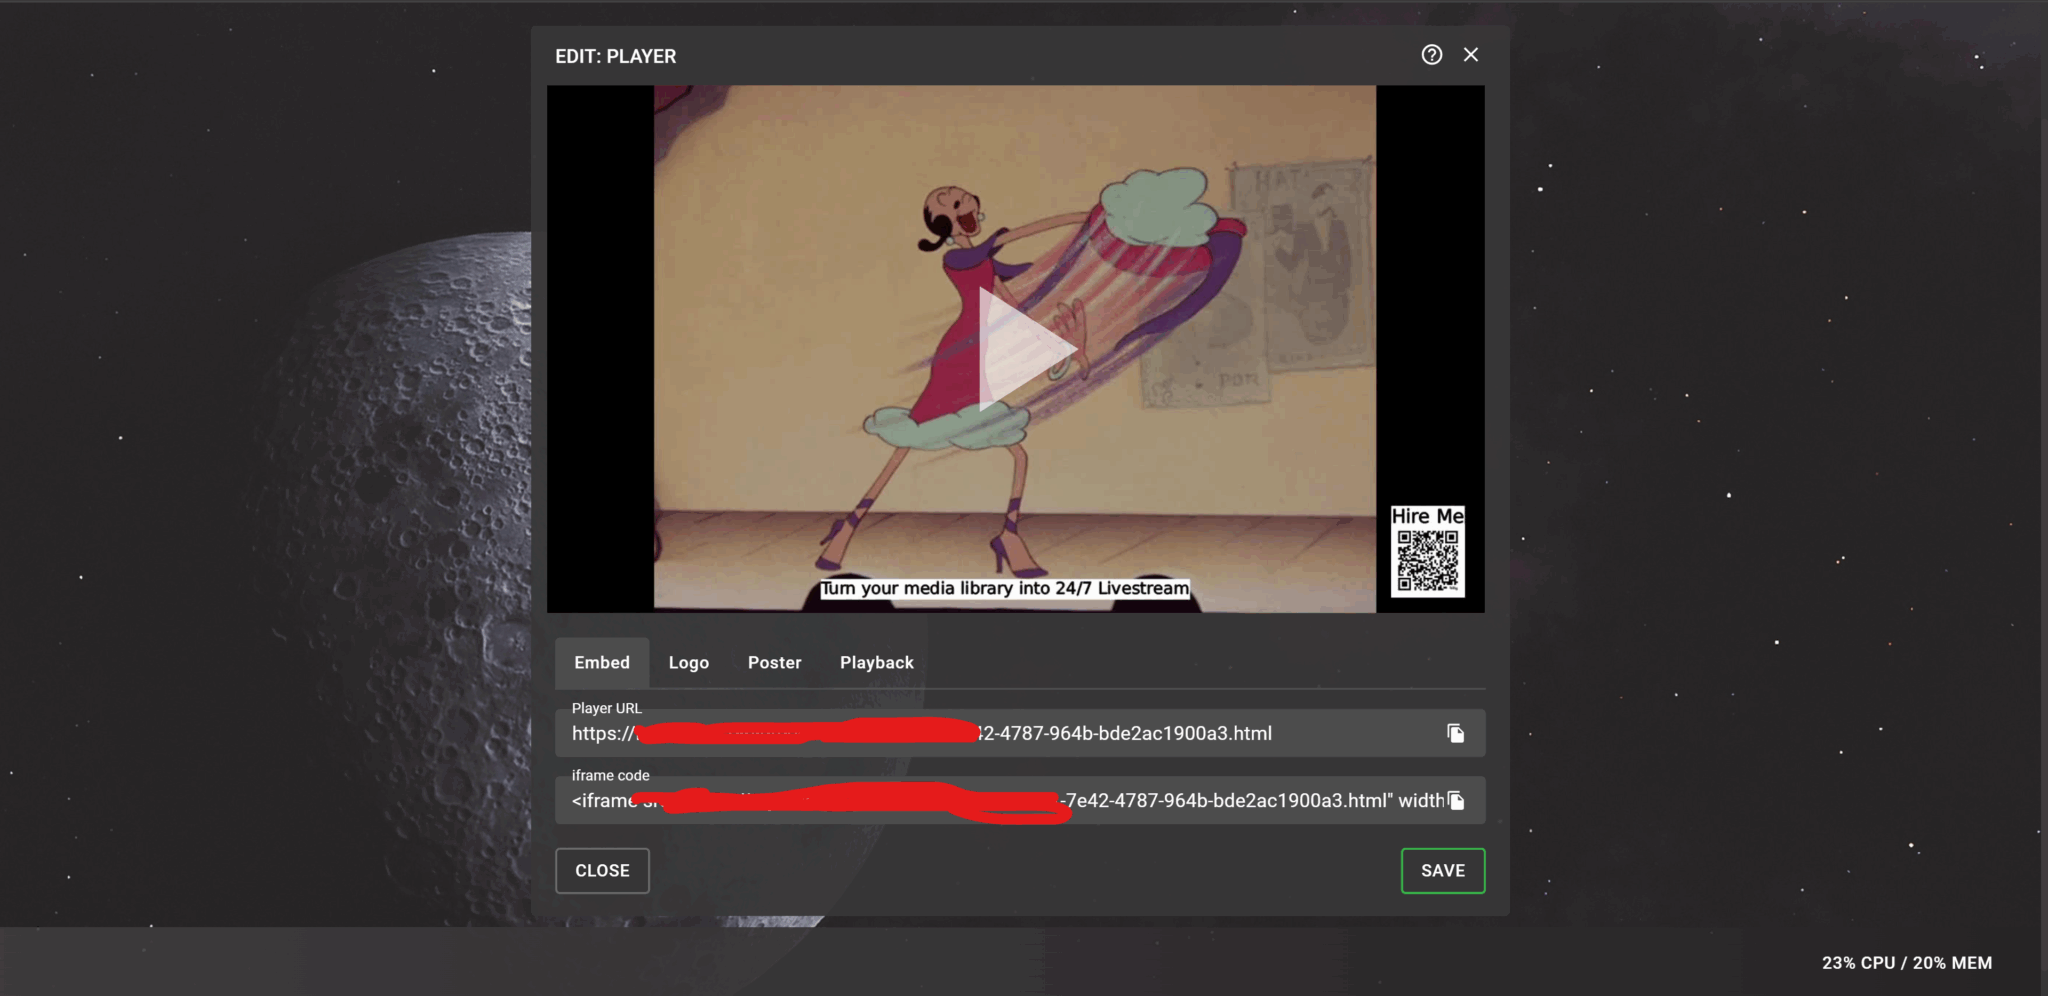2048x996 pixels.
Task: Copy the iframe code to clipboard
Action: (x=1456, y=800)
